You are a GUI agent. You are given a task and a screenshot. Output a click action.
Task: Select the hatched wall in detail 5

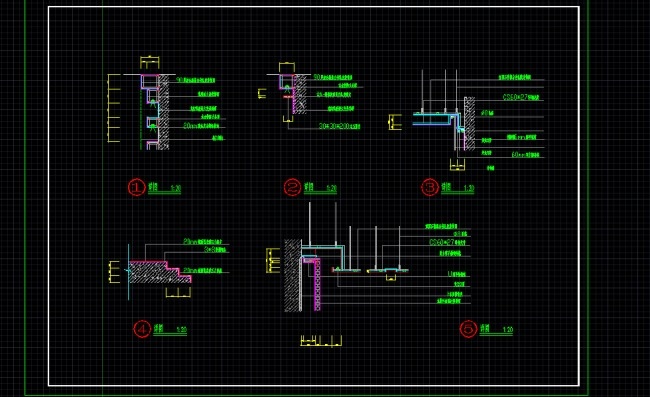(x=293, y=275)
